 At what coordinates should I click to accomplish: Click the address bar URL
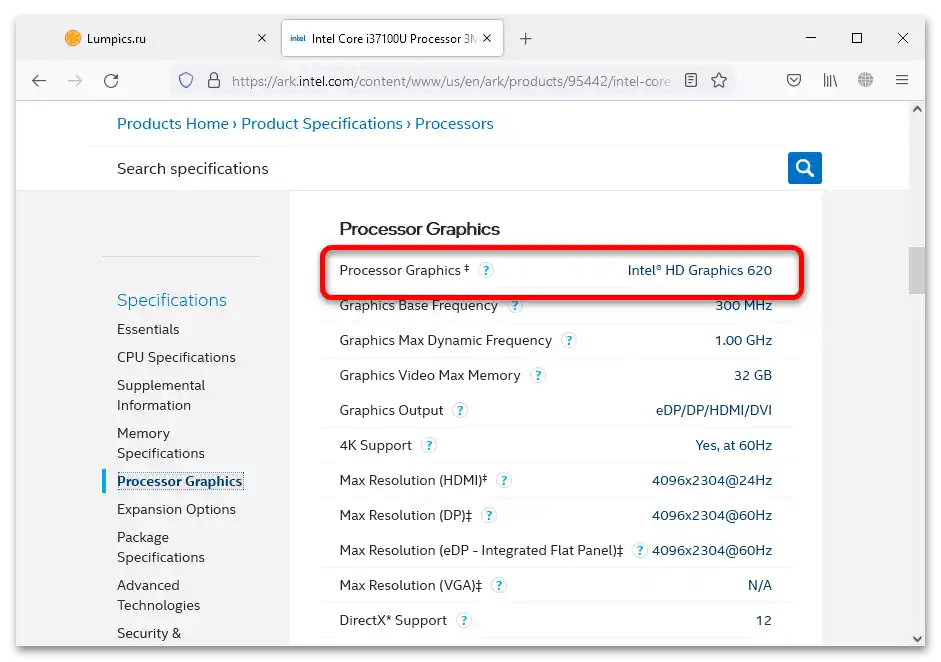pyautogui.click(x=451, y=81)
